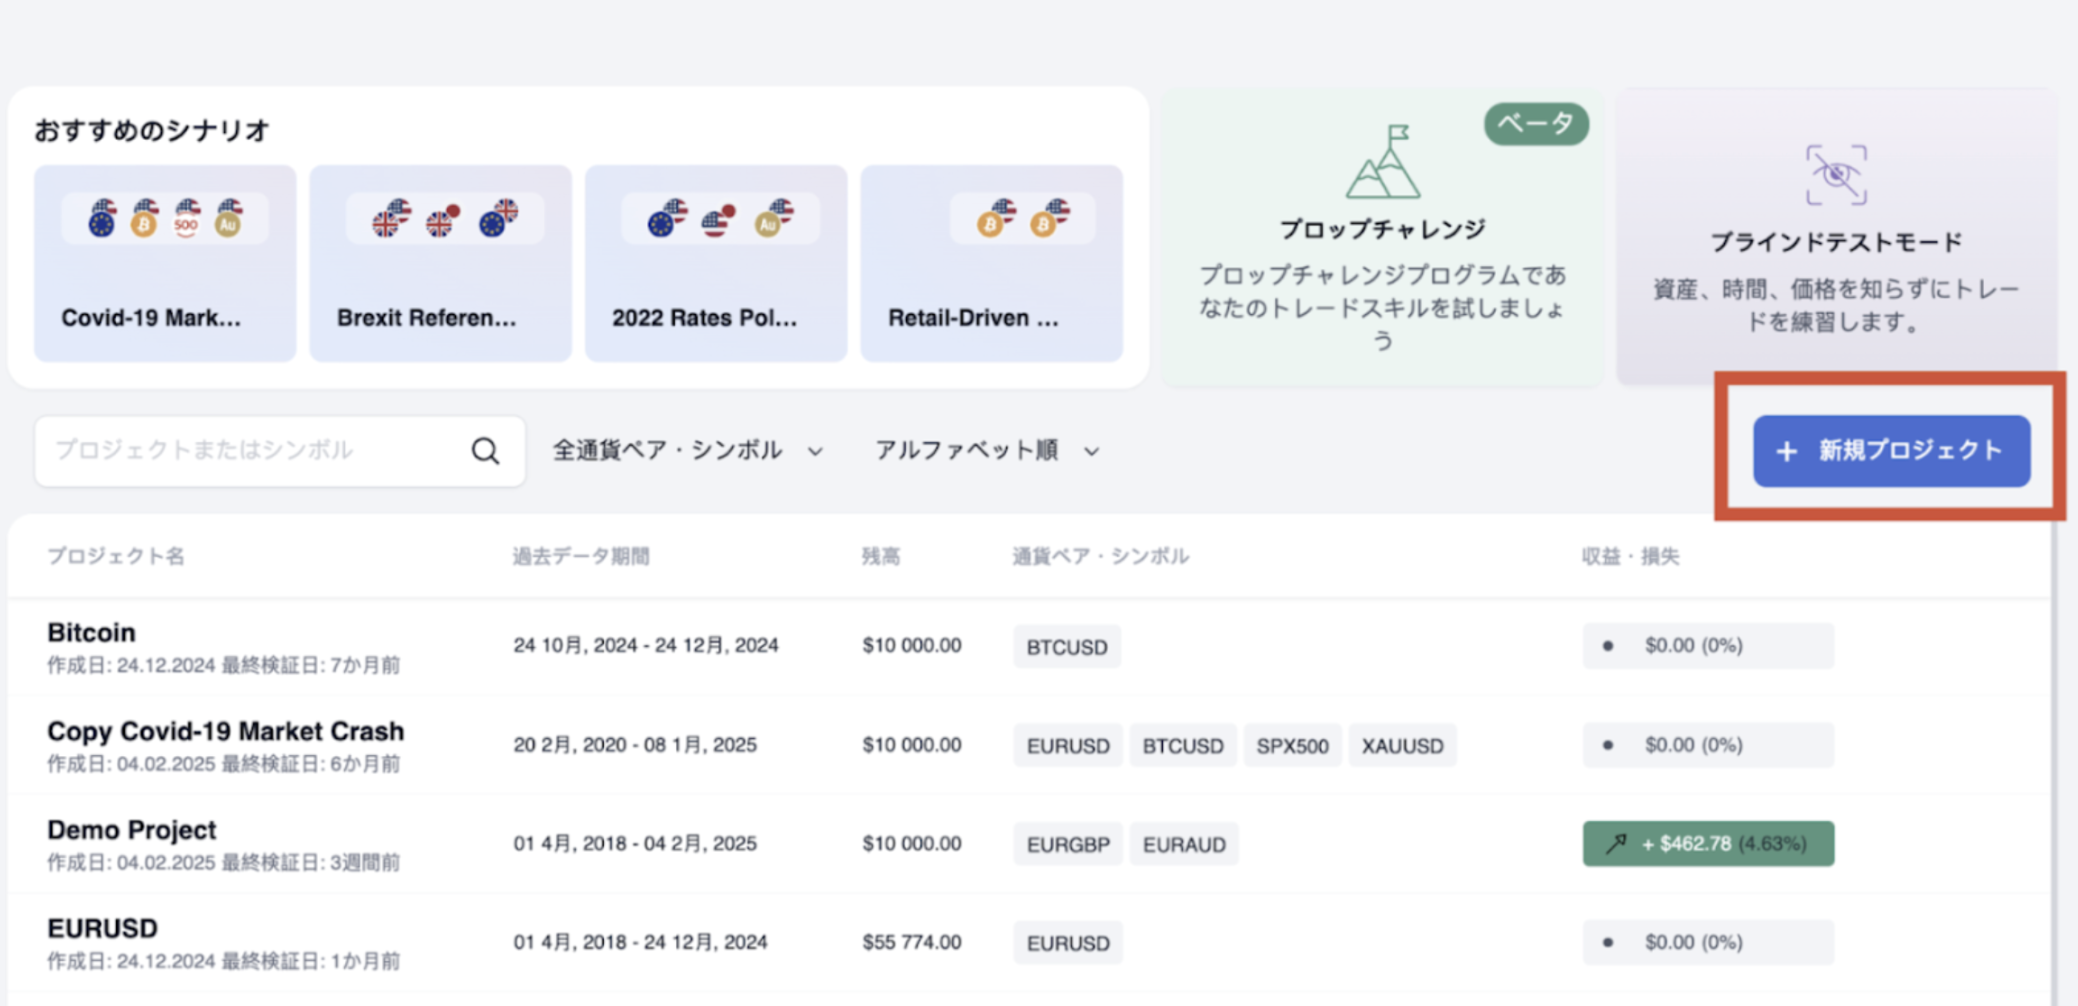Click the EURUSD tag in Copy Covid-19 row
Image resolution: width=2078 pixels, height=1006 pixels.
pyautogui.click(x=1068, y=746)
